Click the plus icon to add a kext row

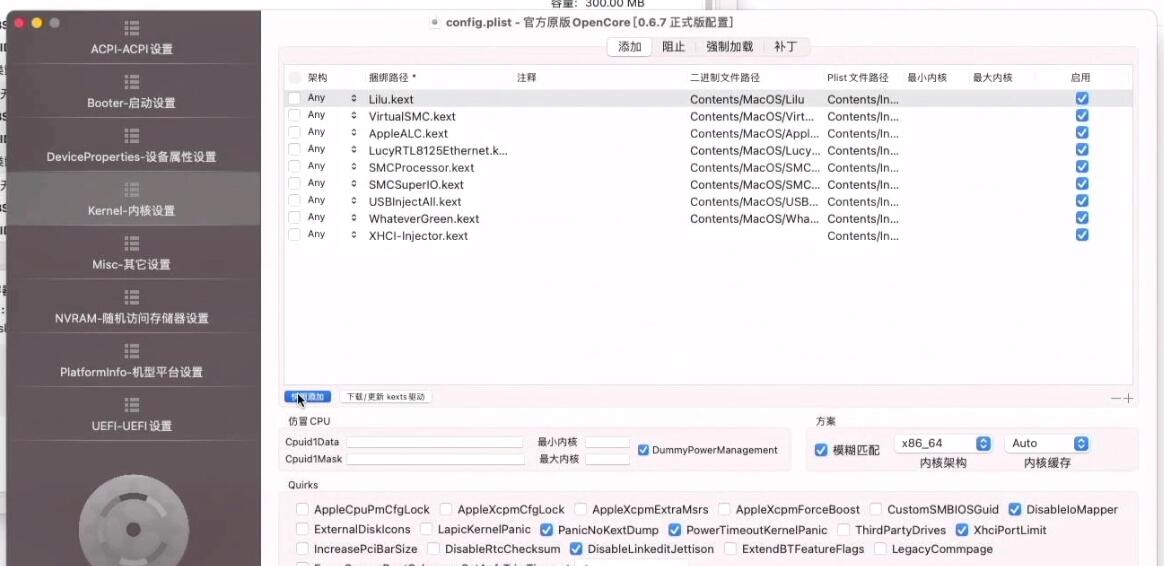tap(1128, 398)
